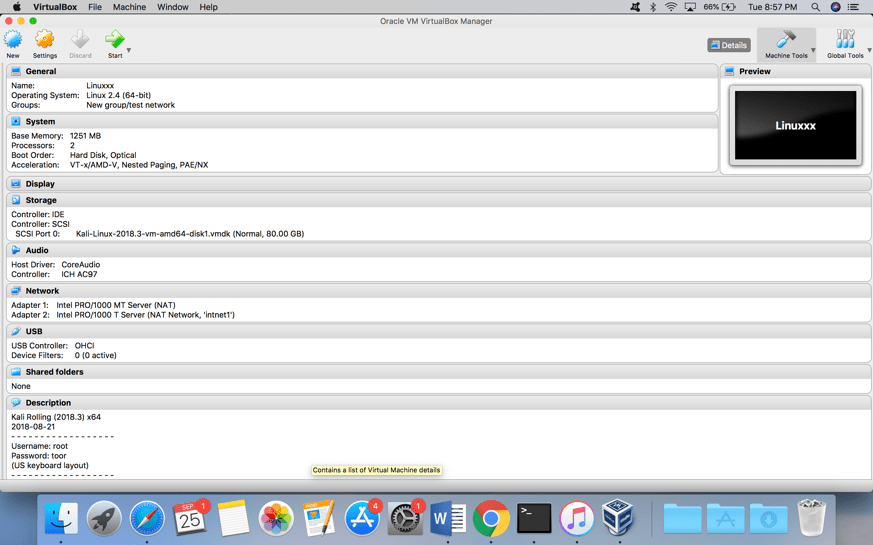
Task: Expand the Start button dropdown arrow
Action: click(129, 50)
